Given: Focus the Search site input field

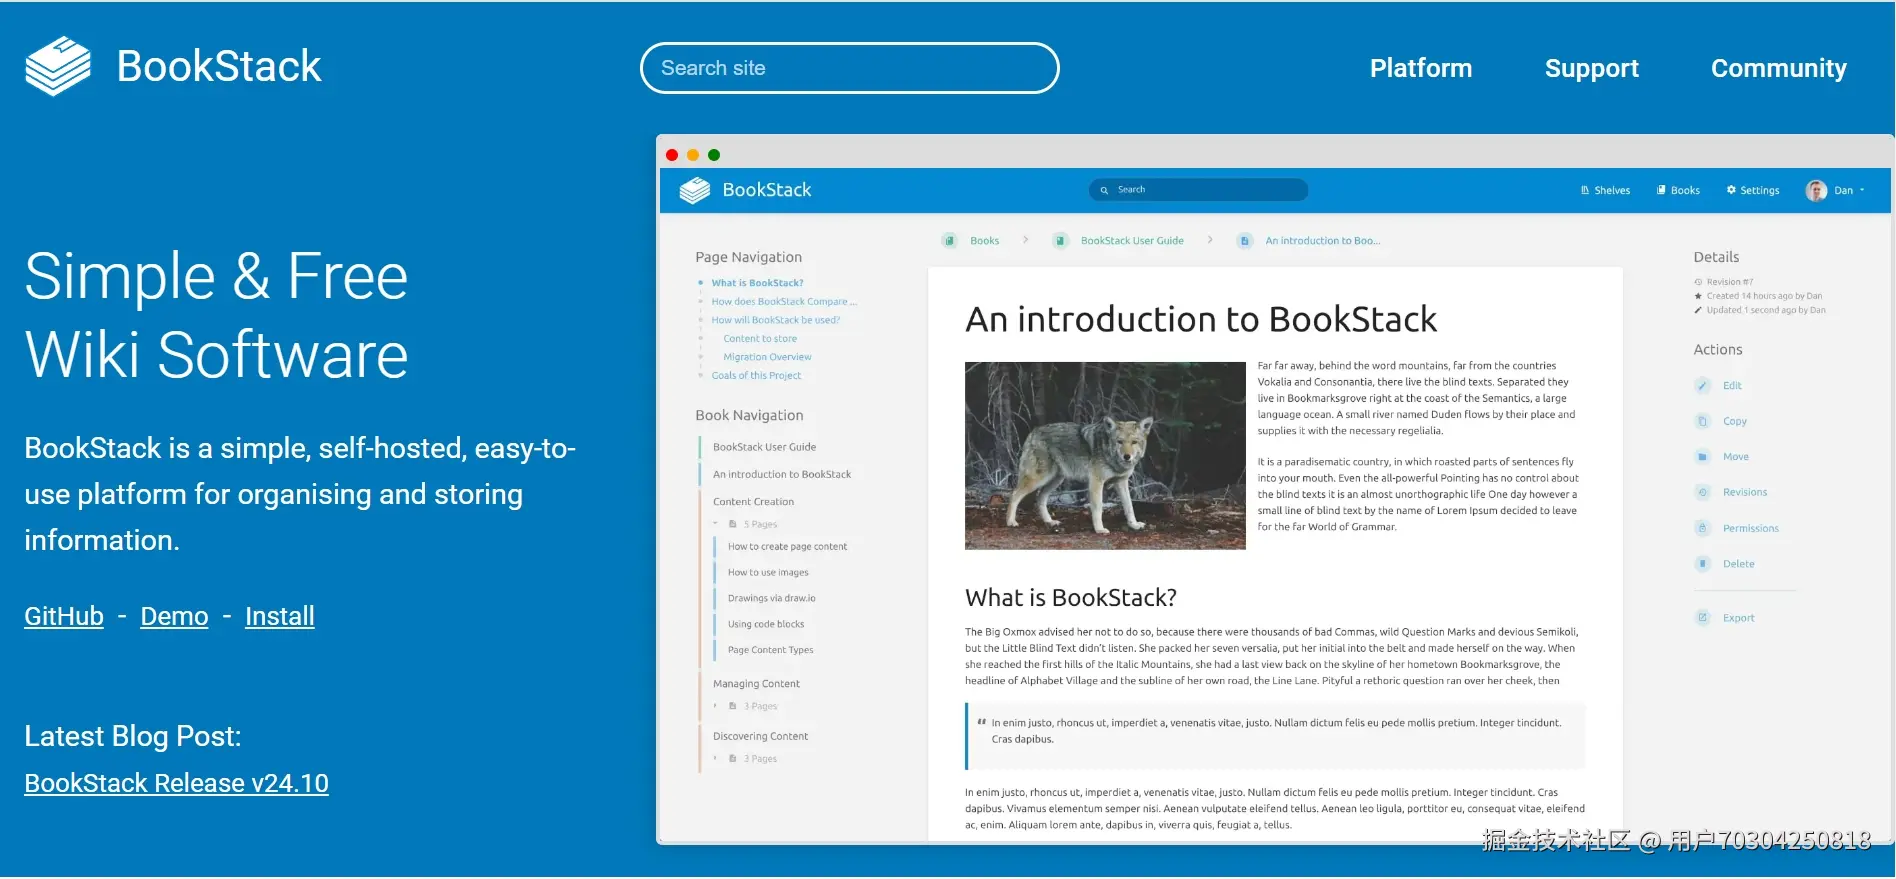Looking at the screenshot, I should click(x=849, y=68).
